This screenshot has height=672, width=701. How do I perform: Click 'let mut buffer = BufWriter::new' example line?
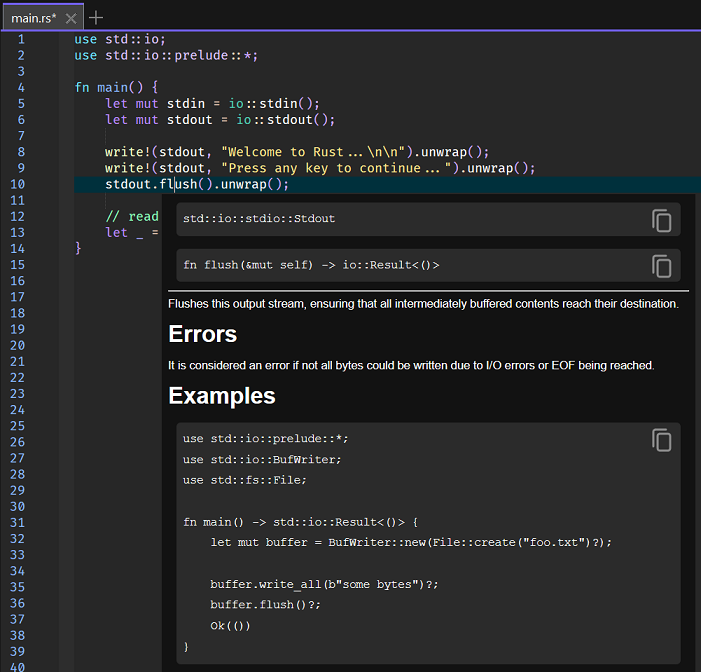411,543
